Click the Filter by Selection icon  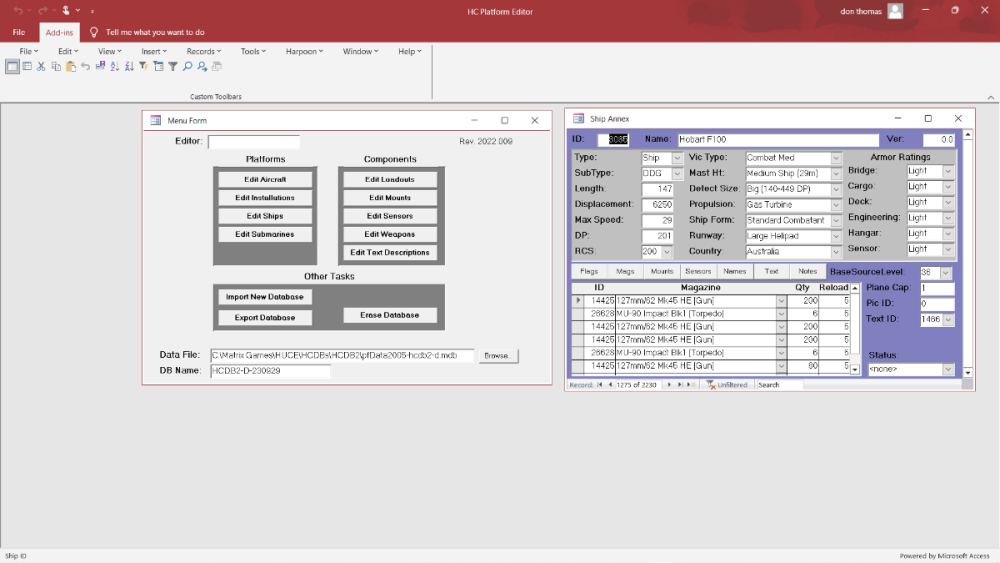(x=143, y=66)
